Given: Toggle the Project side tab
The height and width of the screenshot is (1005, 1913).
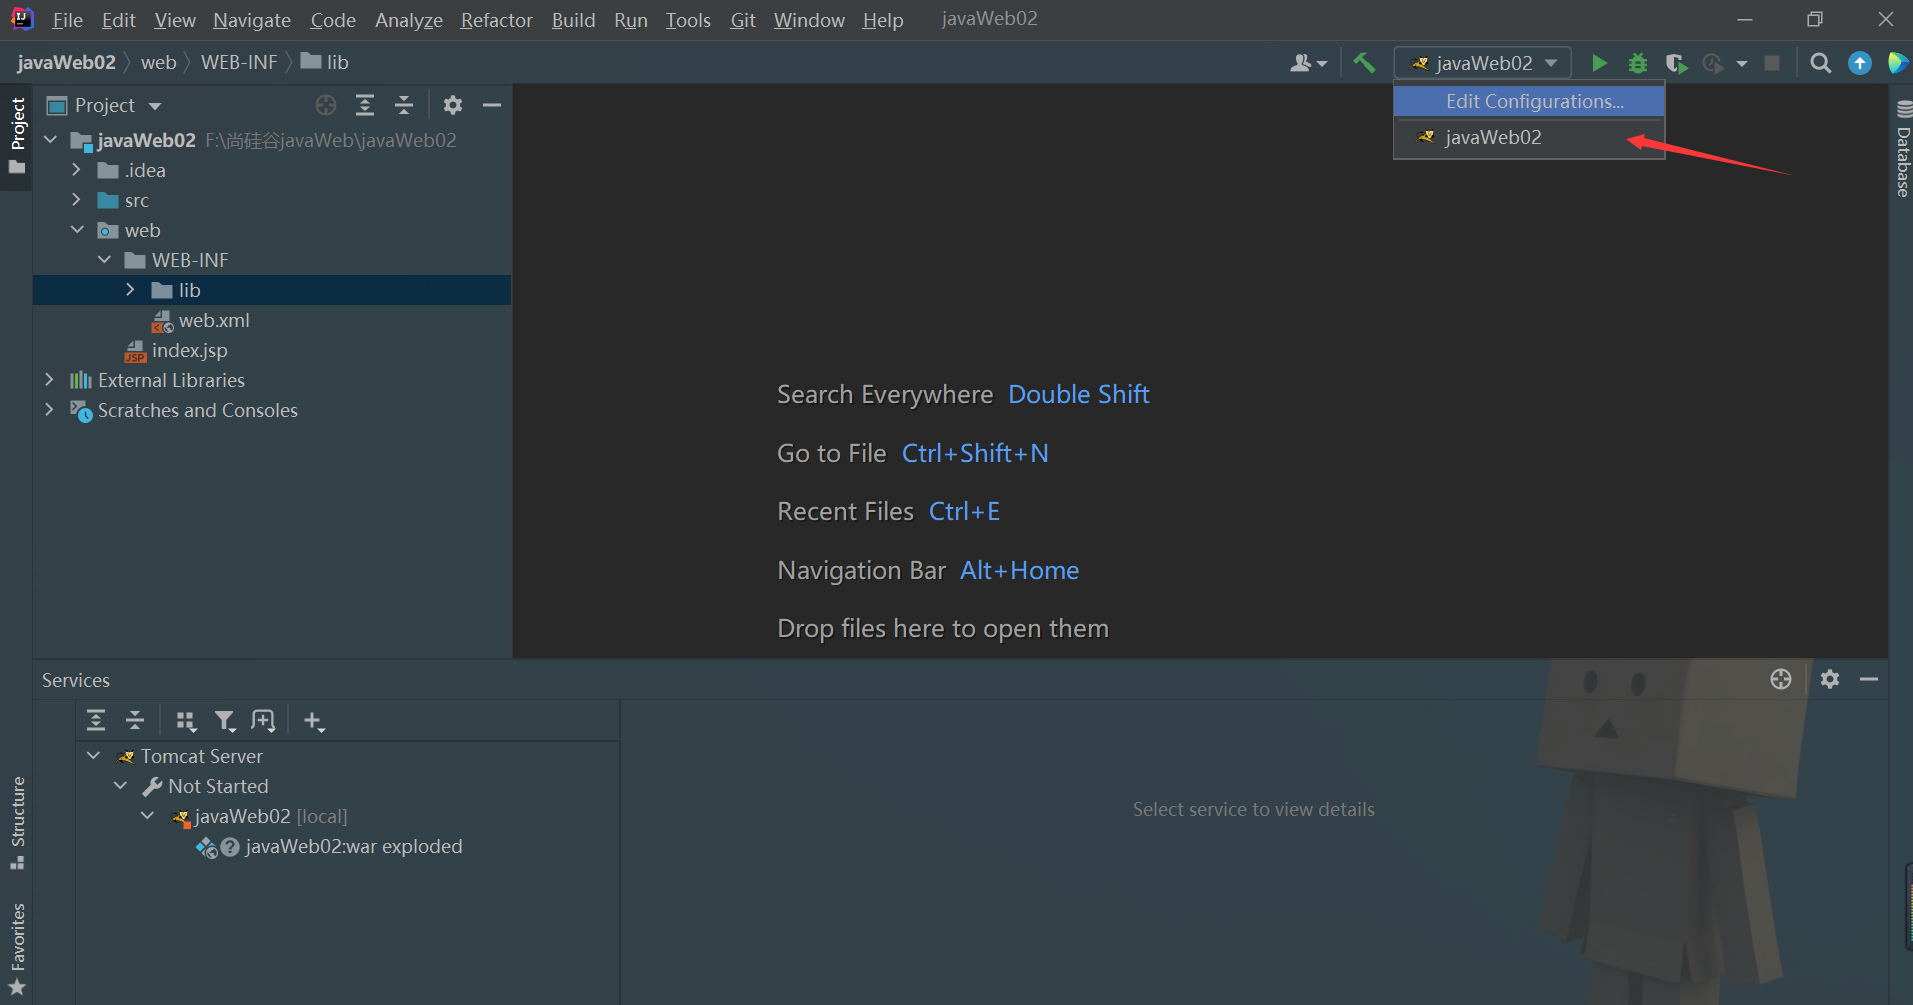Looking at the screenshot, I should pos(17,135).
